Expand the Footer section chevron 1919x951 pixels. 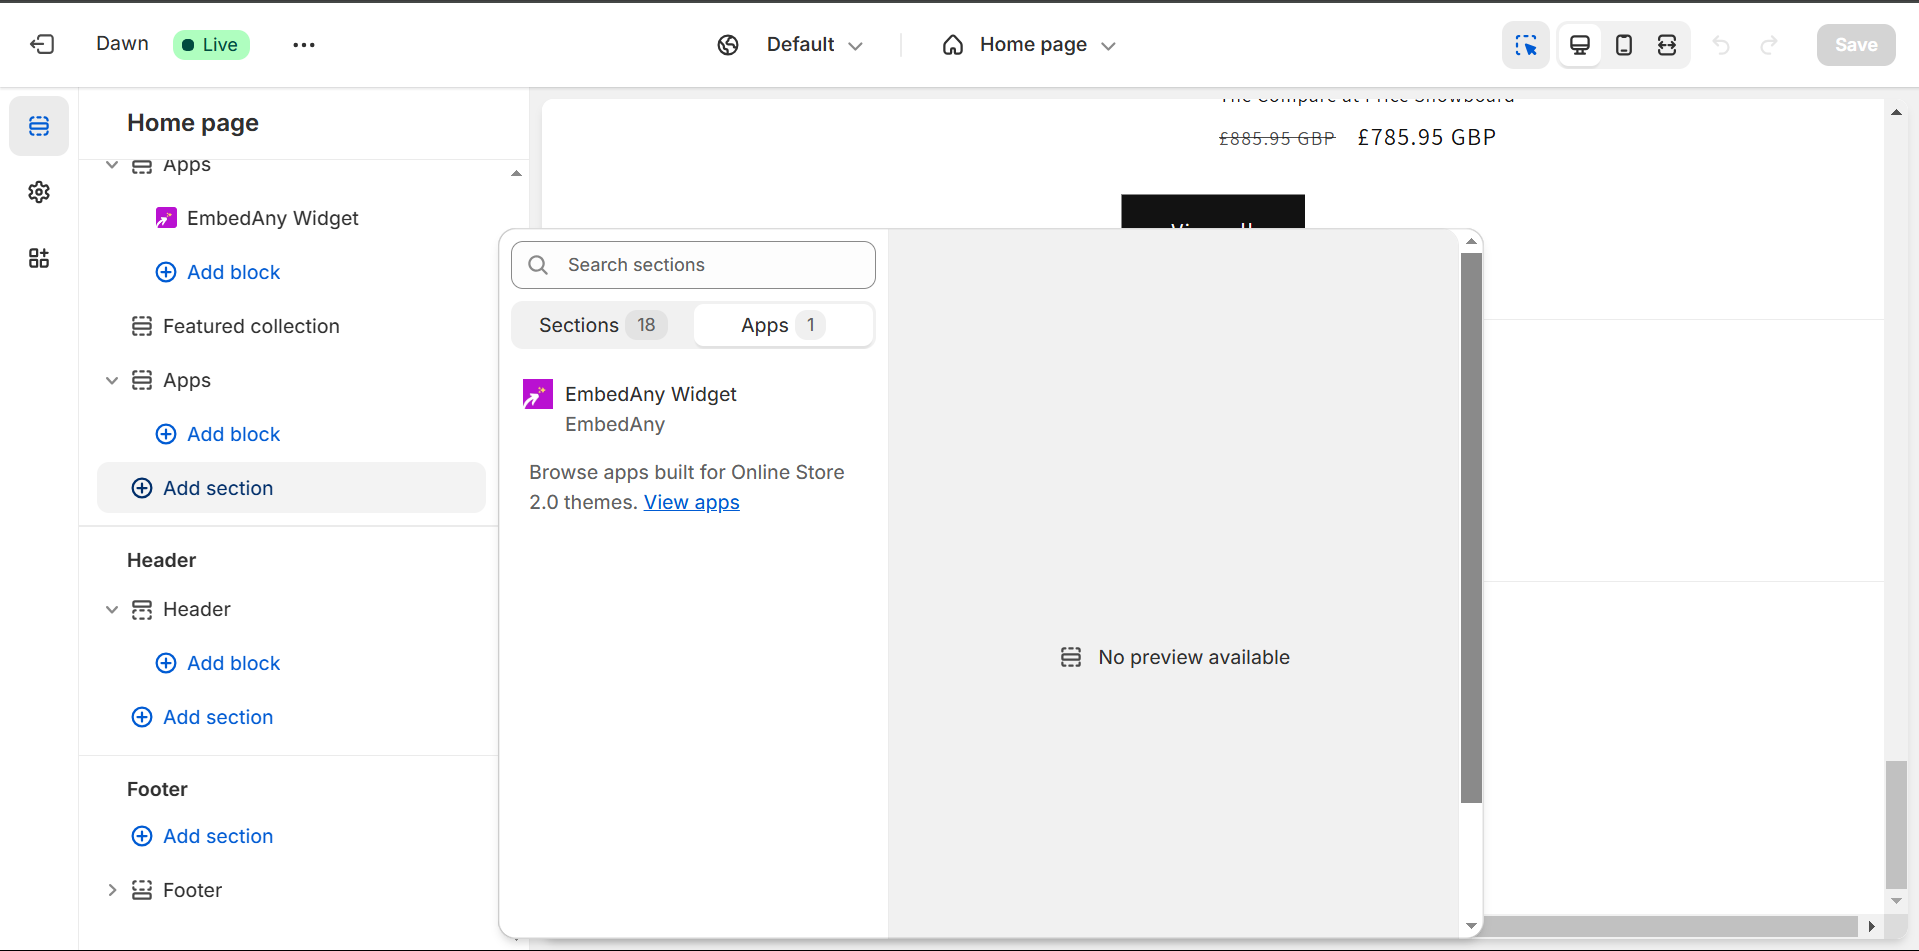pos(112,890)
